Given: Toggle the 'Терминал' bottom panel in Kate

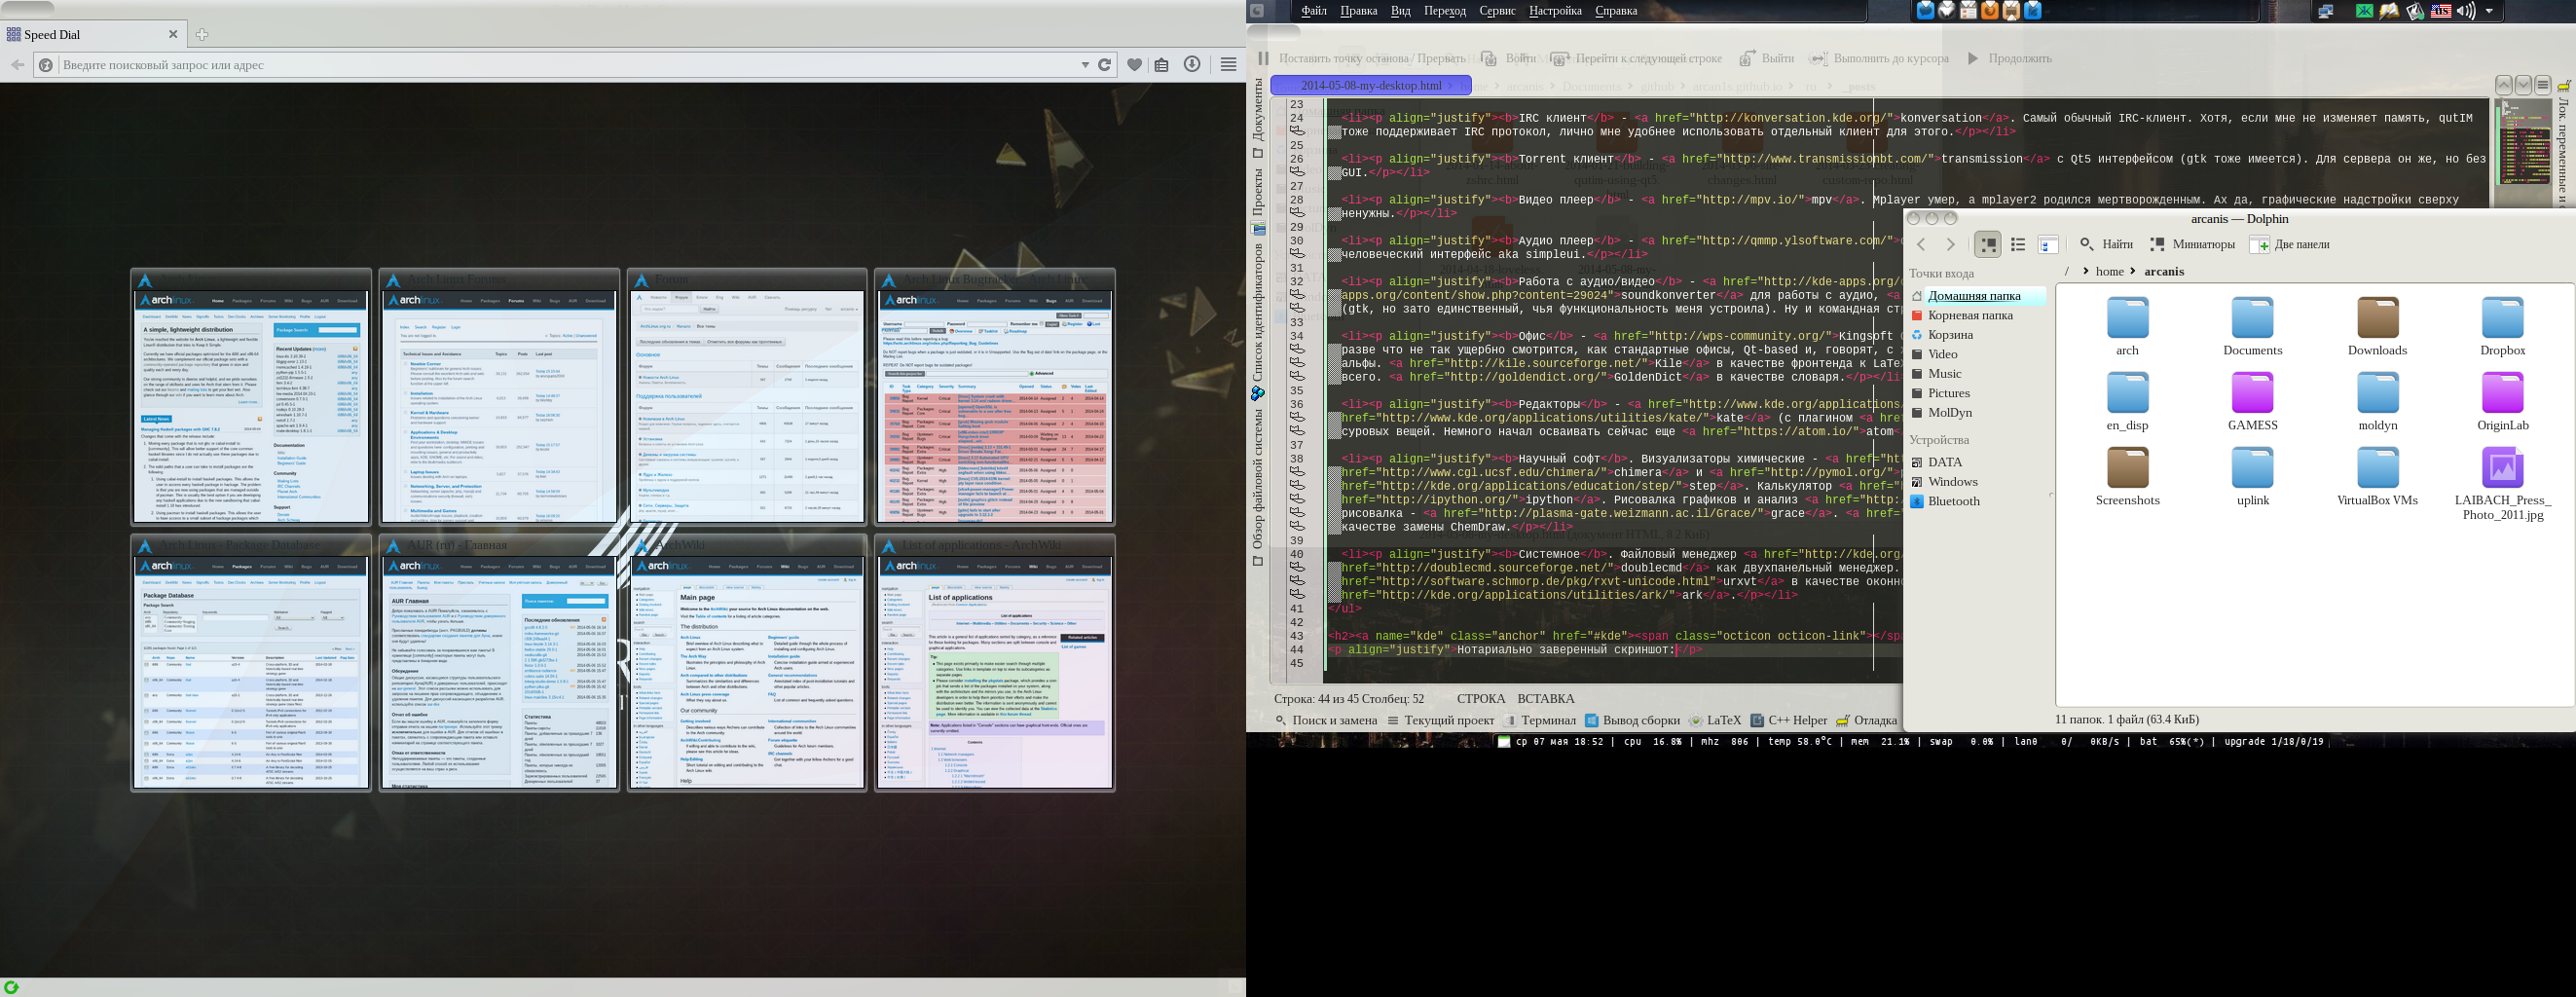Looking at the screenshot, I should 1540,720.
